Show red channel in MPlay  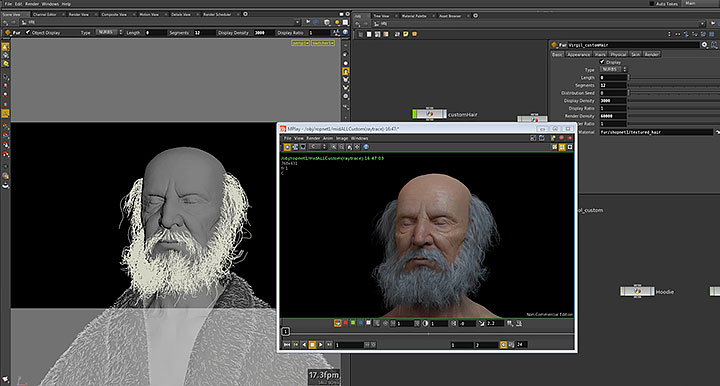(x=345, y=323)
